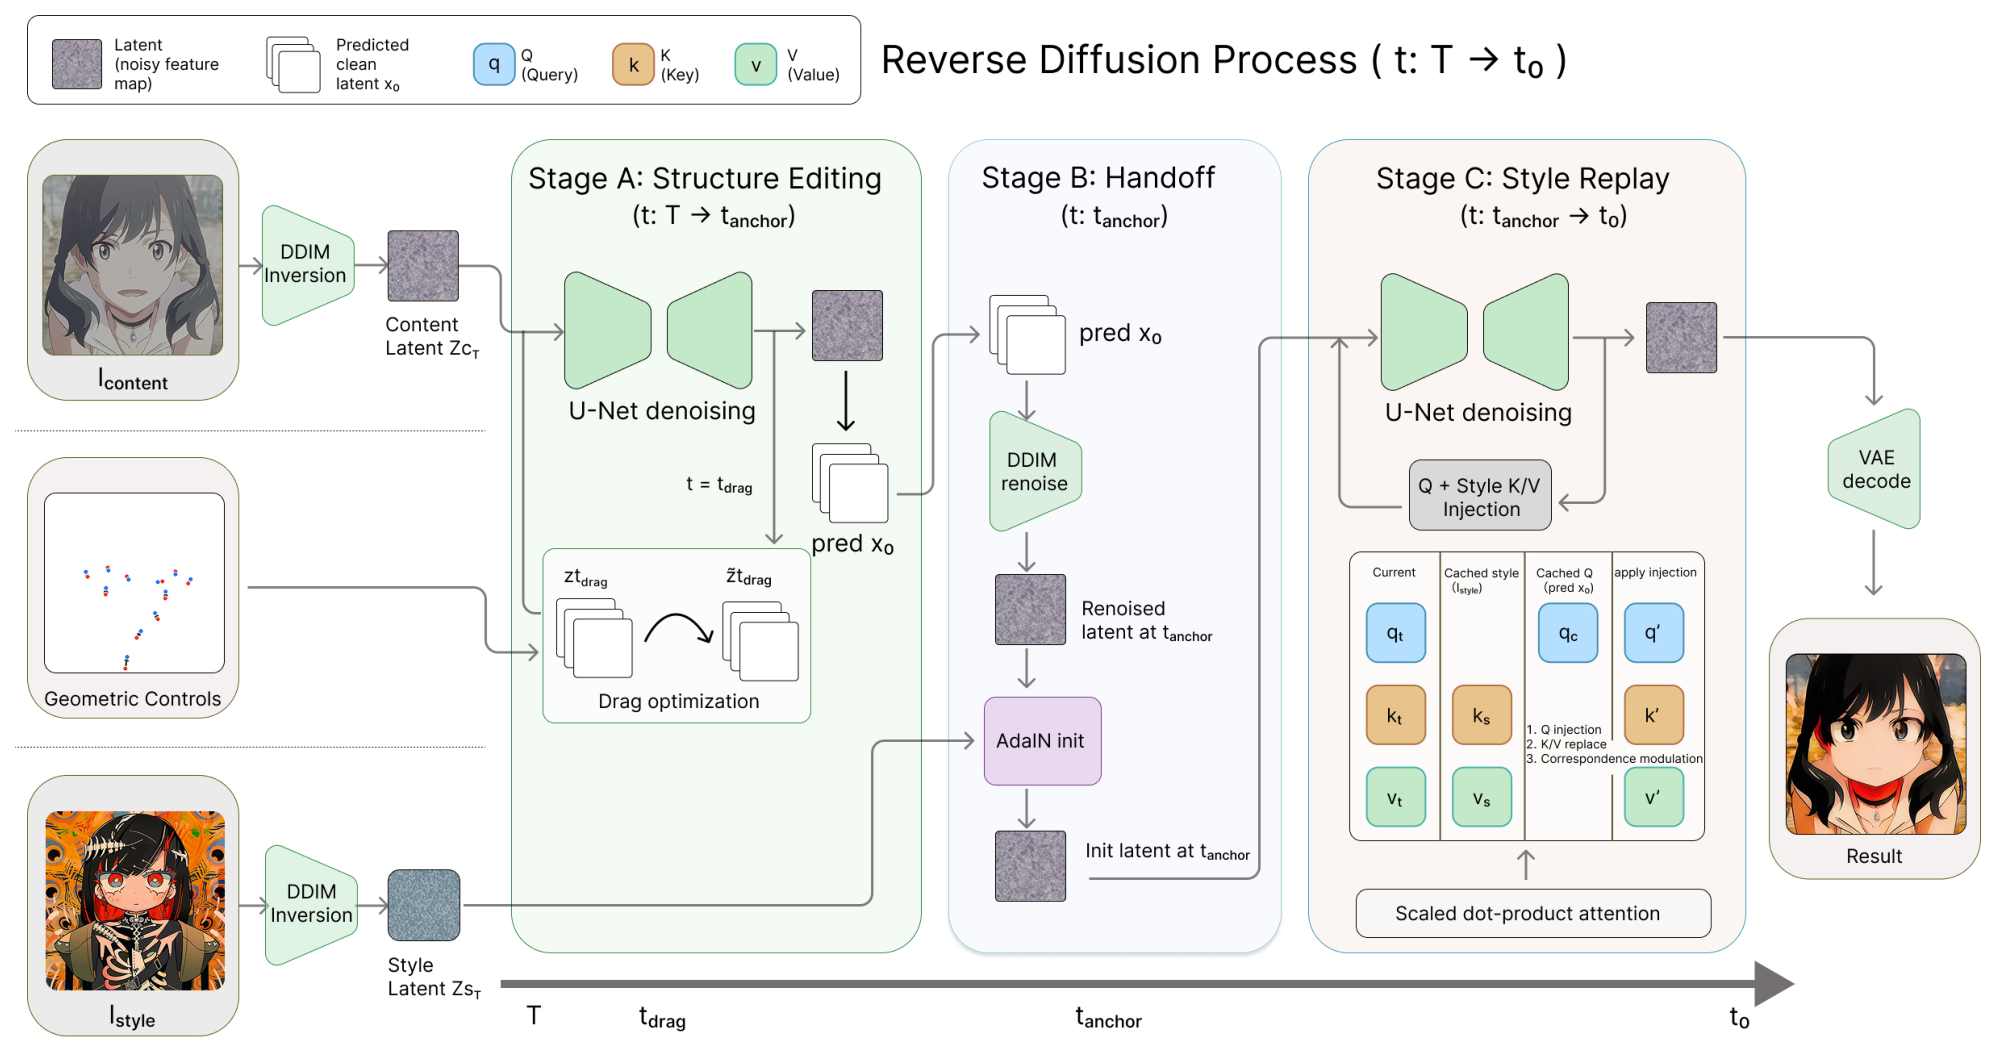1995x1052 pixels.
Task: Select Stage C output latent square
Action: (1681, 338)
